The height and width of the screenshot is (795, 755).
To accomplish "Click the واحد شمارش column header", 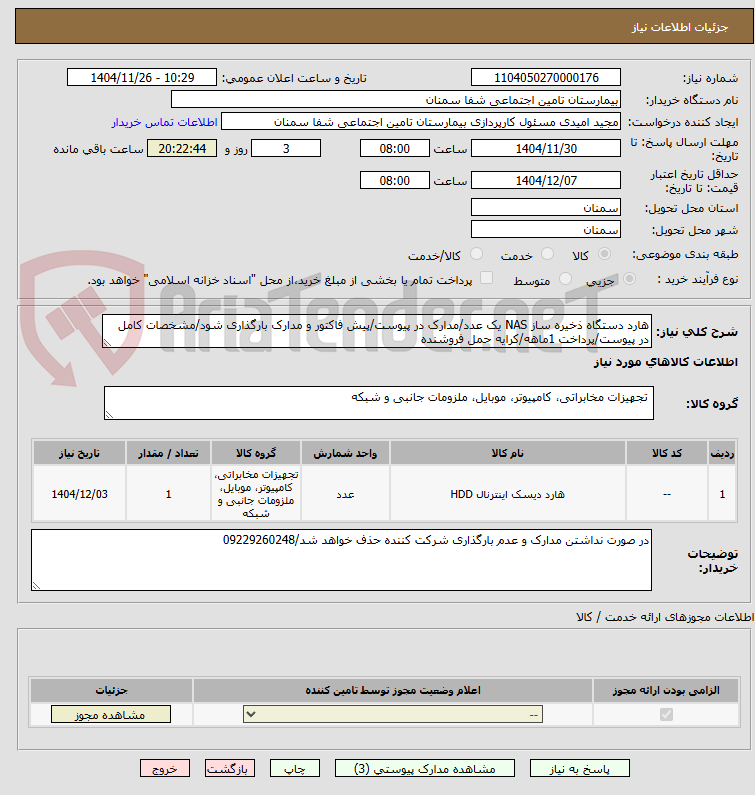I will pos(345,453).
